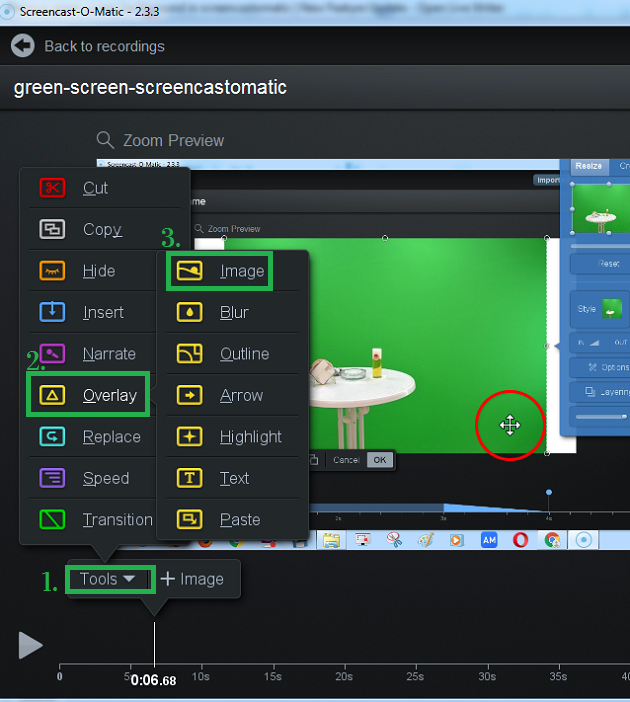Click Zoom Preview label
The height and width of the screenshot is (702, 630).
coord(173,140)
